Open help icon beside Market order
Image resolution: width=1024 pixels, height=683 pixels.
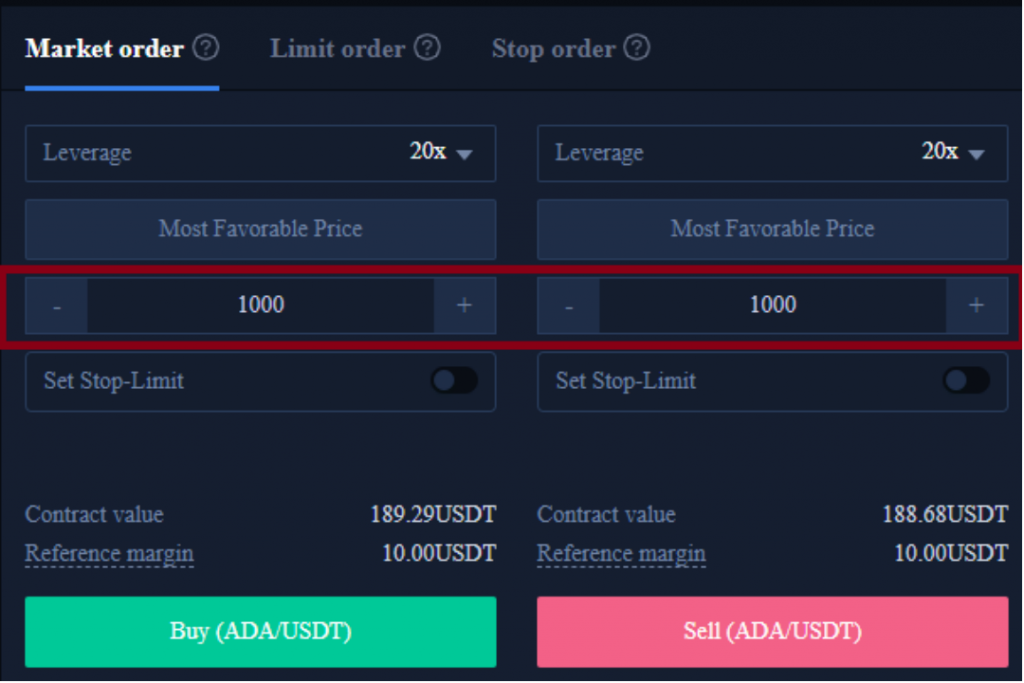click(x=206, y=48)
